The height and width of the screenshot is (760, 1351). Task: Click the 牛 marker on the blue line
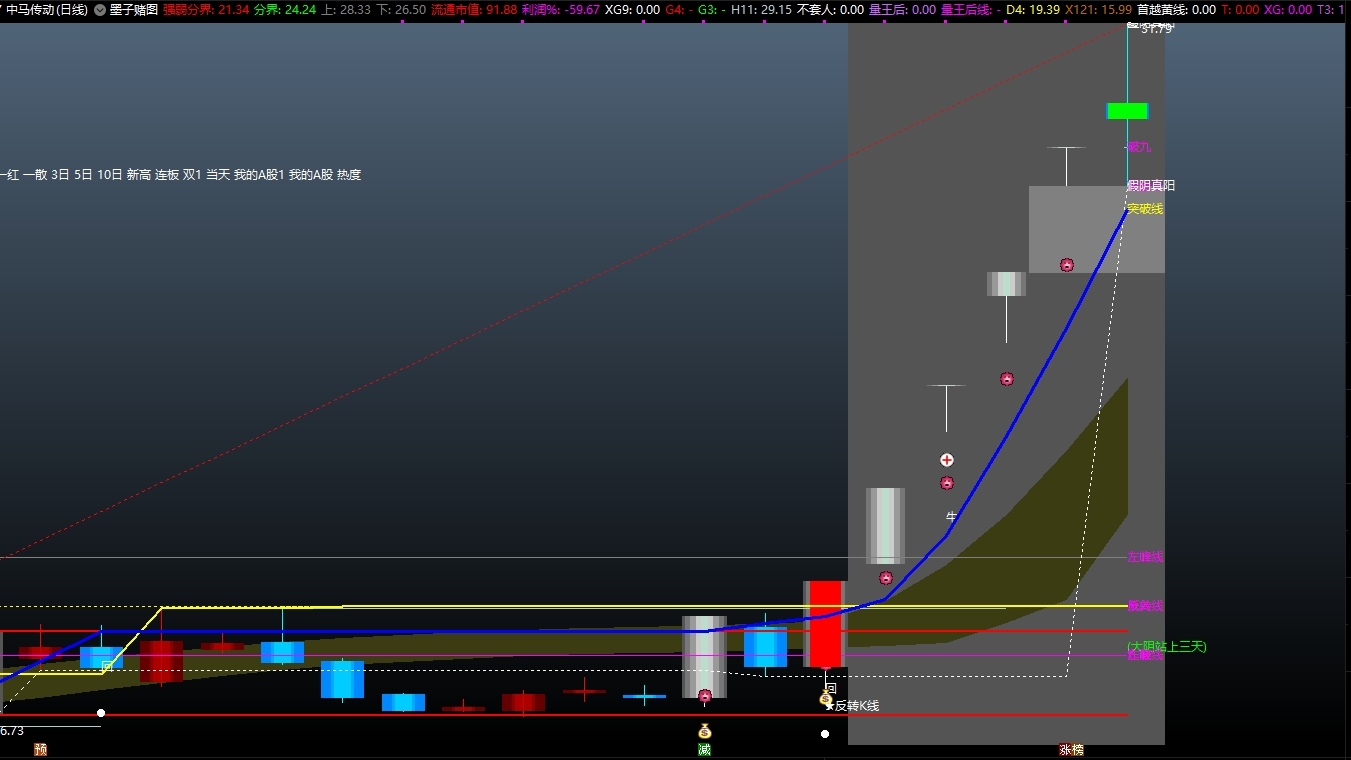[952, 517]
